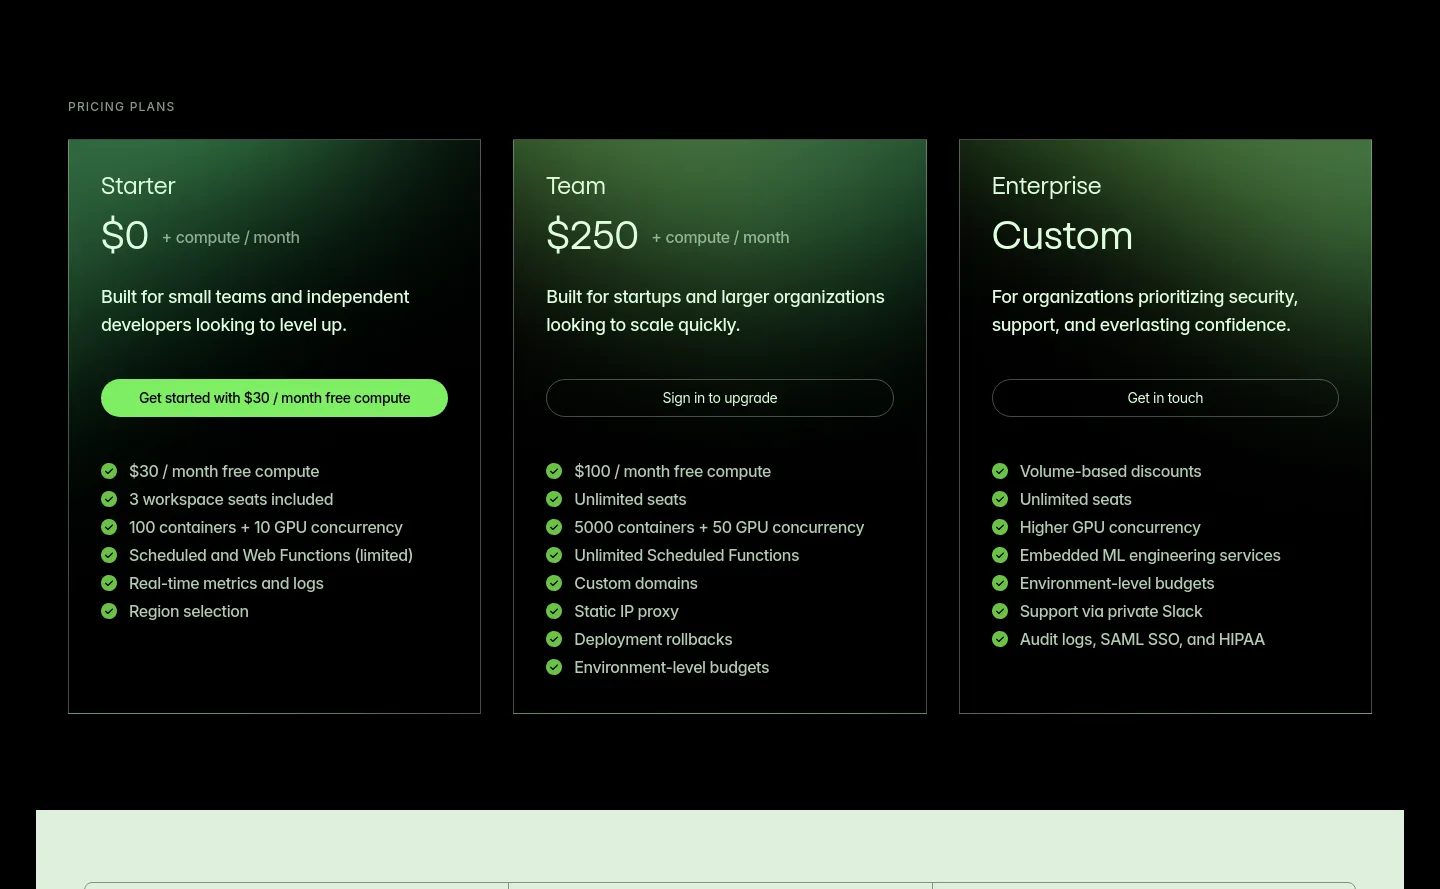Viewport: 1440px width, 889px height.
Task: Click the Custom price on the Enterprise plan
Action: [1062, 236]
